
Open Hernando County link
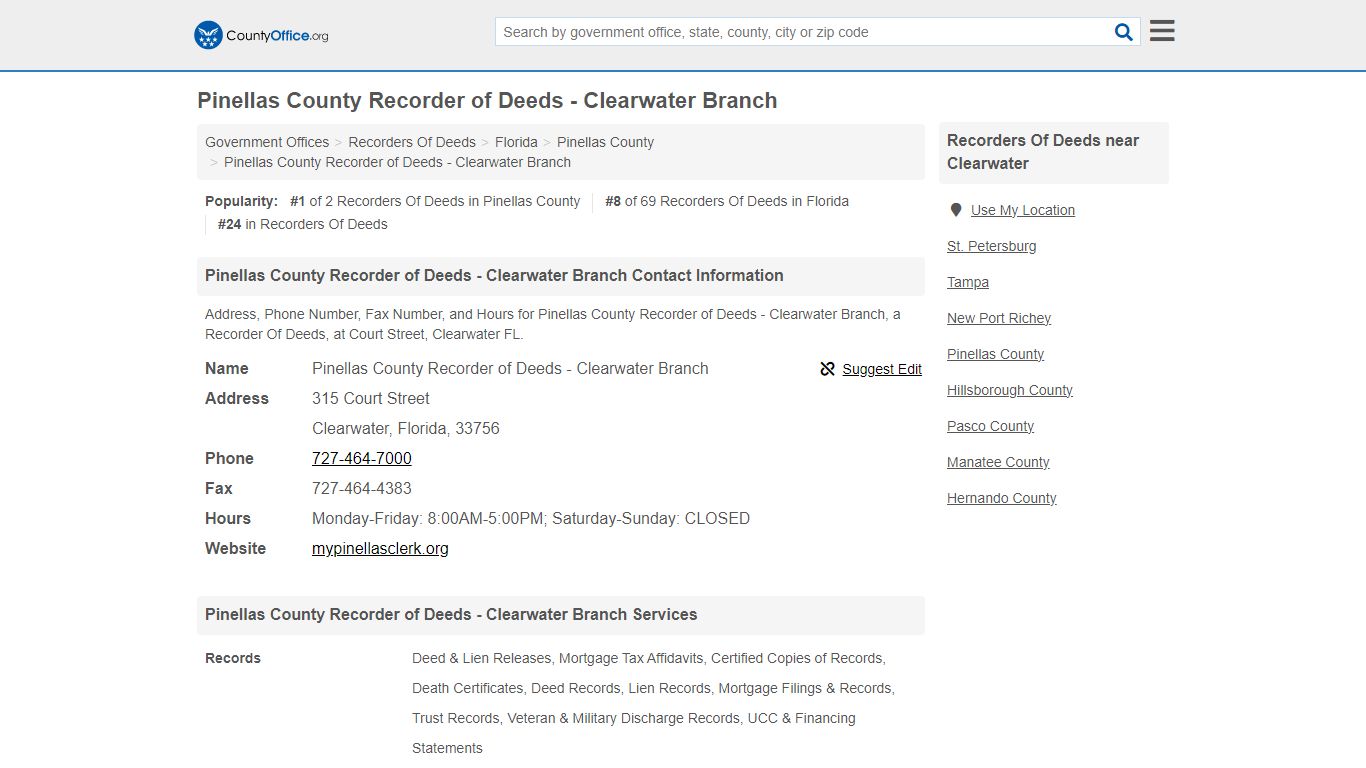(1002, 498)
